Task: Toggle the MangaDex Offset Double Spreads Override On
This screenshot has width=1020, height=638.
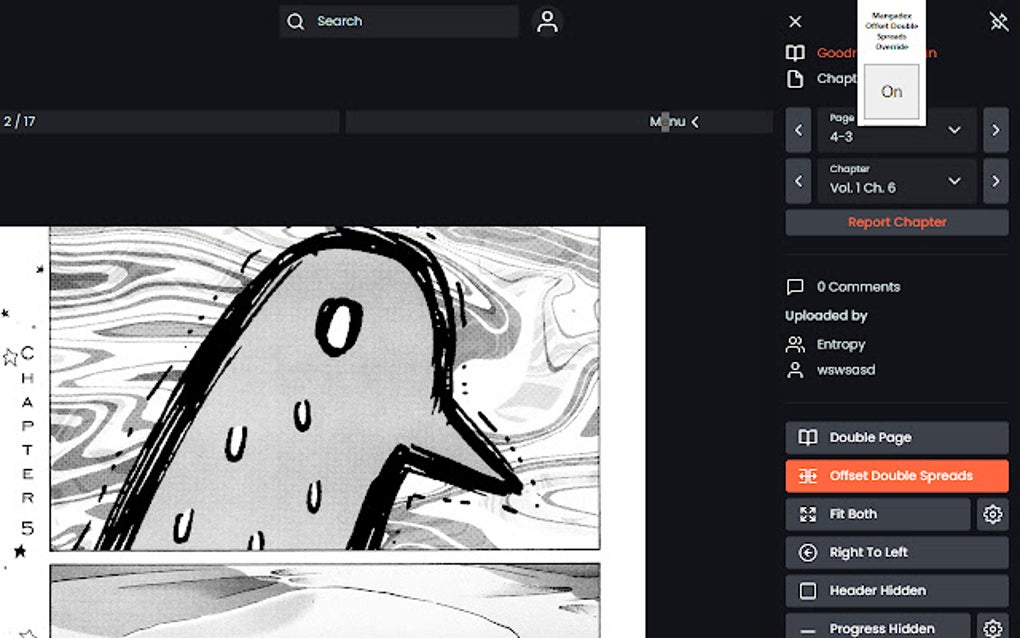Action: [891, 91]
